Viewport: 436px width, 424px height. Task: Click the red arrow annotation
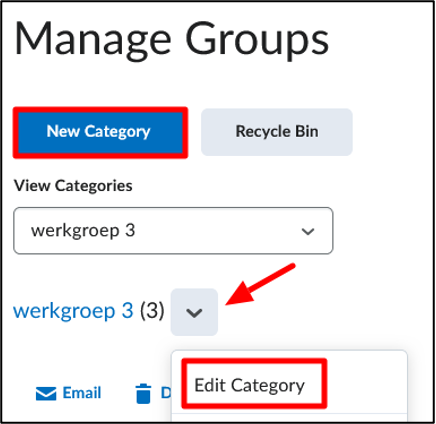click(260, 284)
